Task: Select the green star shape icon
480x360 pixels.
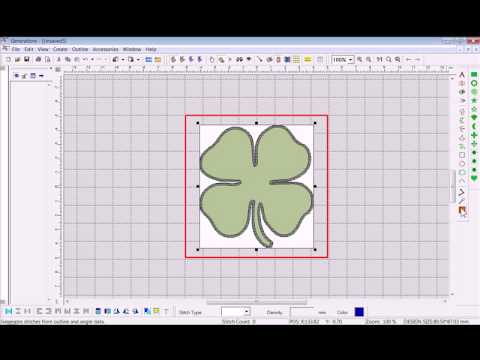Action: tap(474, 100)
